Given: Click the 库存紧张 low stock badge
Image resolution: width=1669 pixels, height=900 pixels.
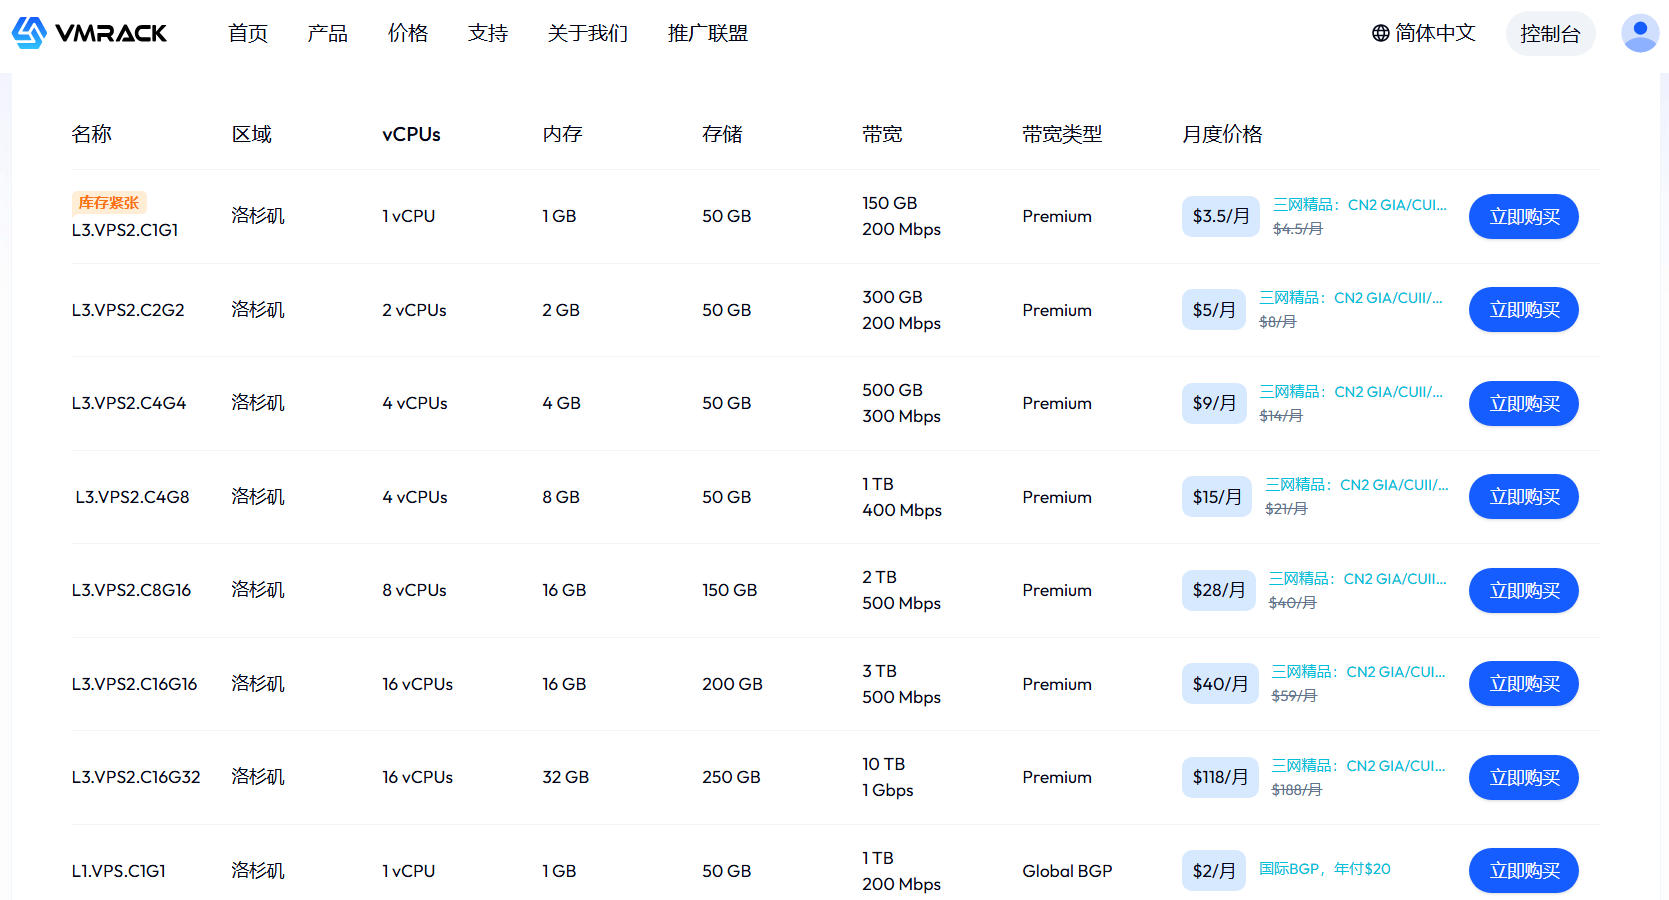Looking at the screenshot, I should pos(109,203).
